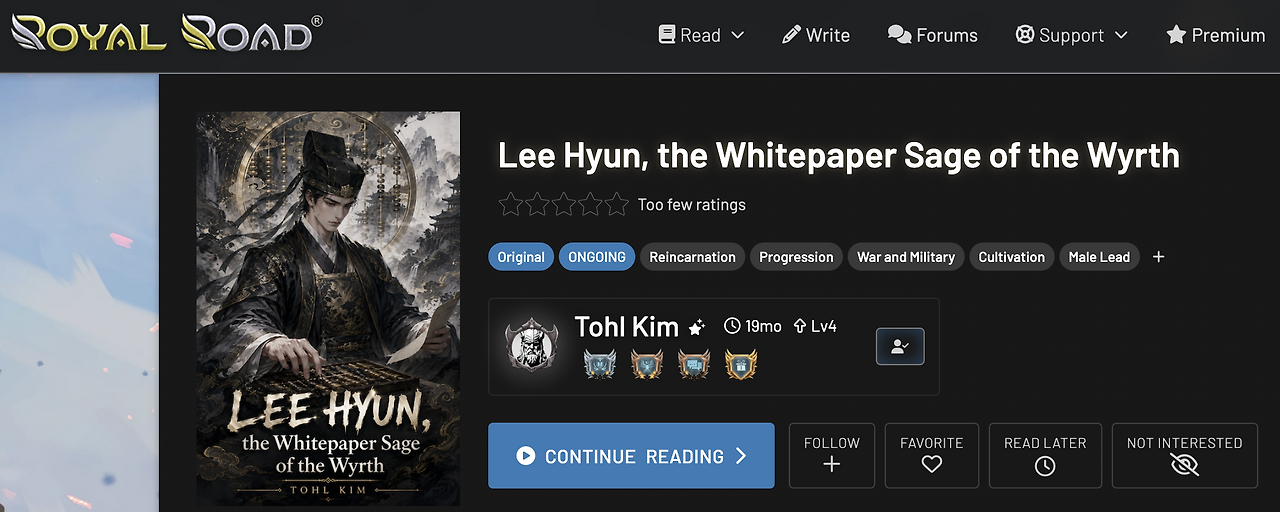The width and height of the screenshot is (1280, 512).
Task: Click the second author achievement badge
Action: 647,364
